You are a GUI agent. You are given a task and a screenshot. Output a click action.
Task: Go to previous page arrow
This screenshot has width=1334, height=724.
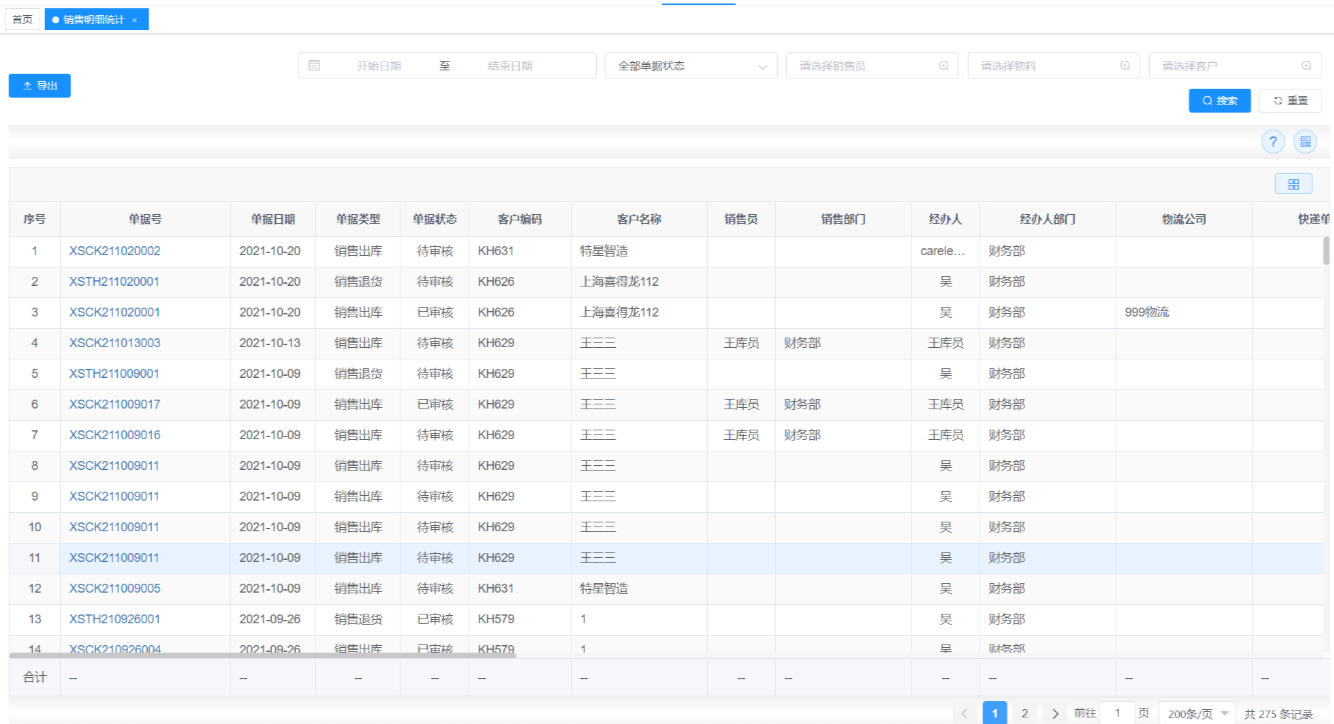click(x=964, y=714)
